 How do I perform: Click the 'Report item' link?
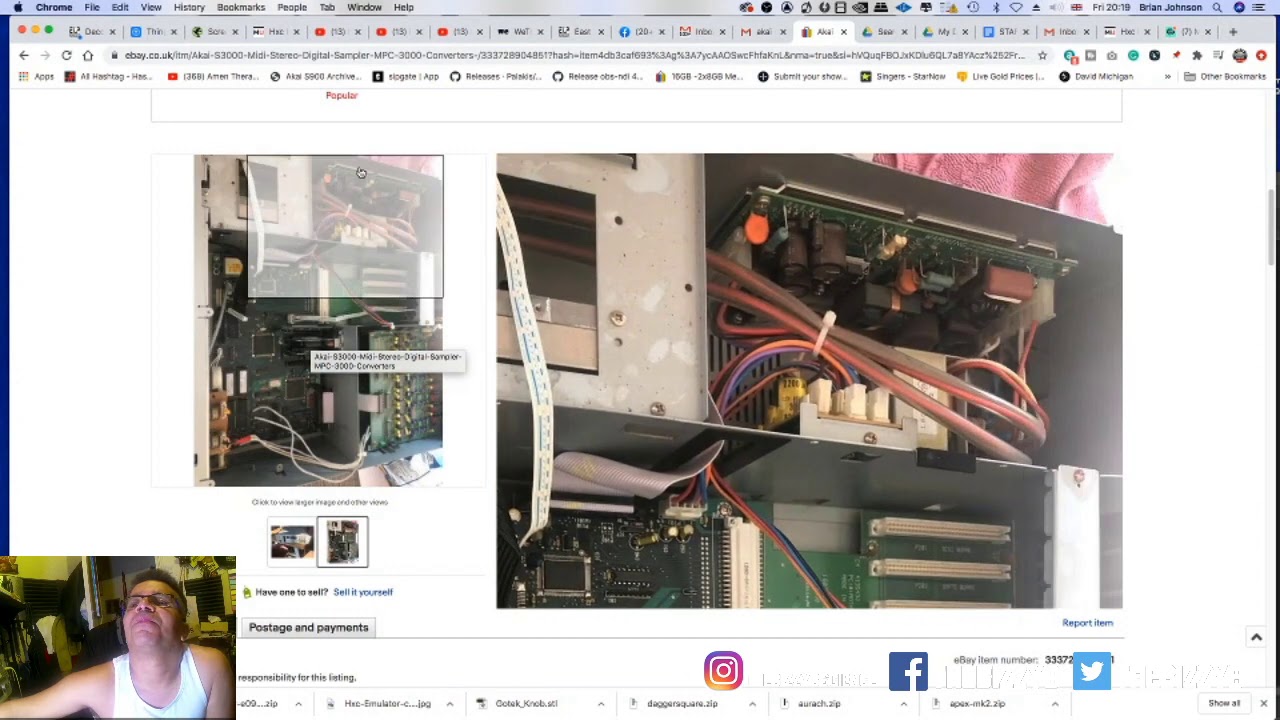click(x=1087, y=623)
